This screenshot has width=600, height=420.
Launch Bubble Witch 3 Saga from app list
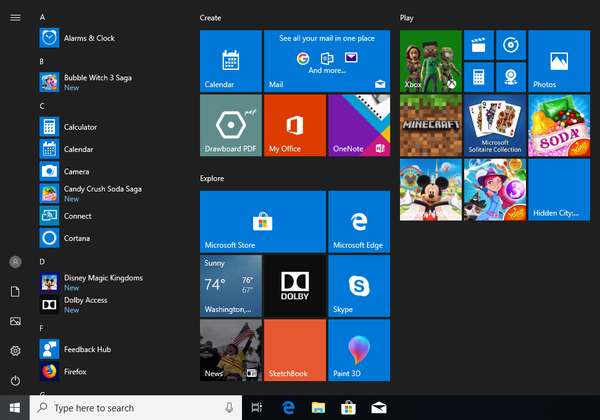111,82
